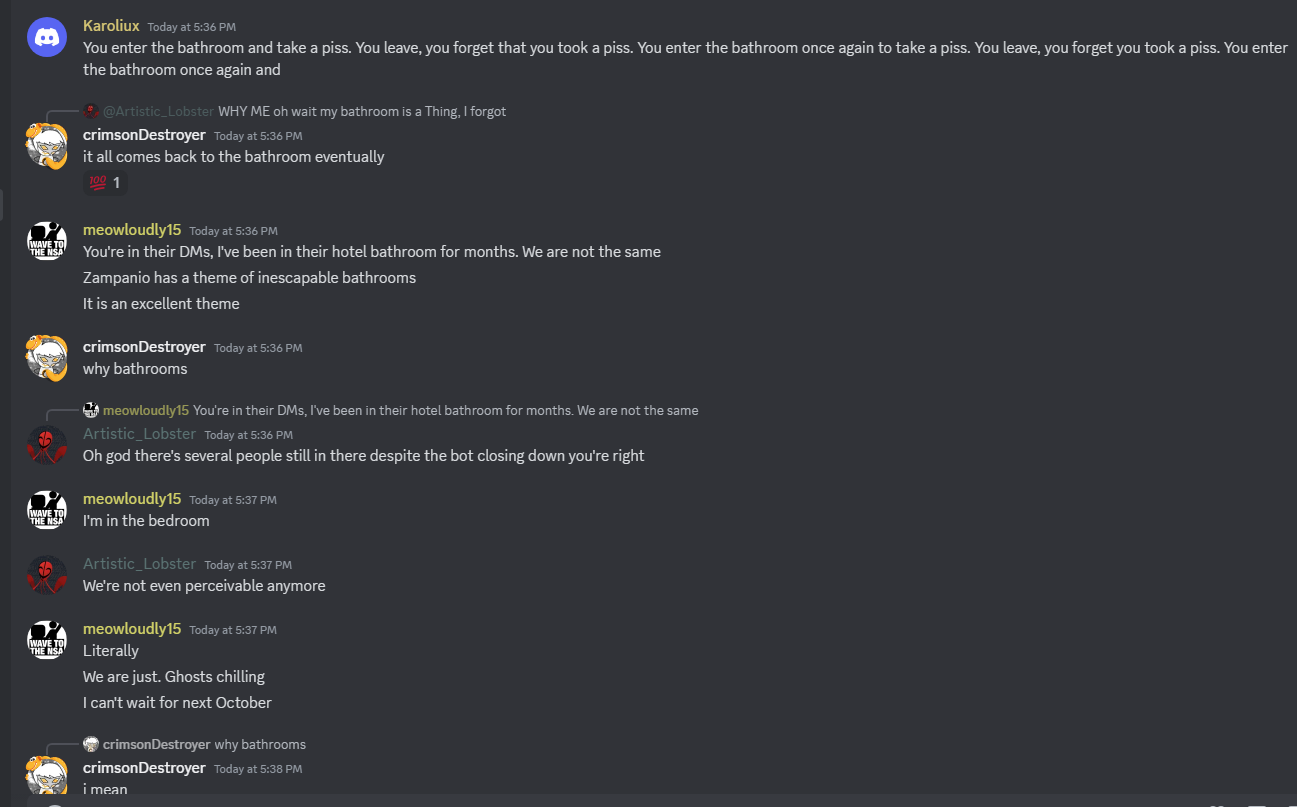This screenshot has height=807, width=1297.
Task: Click the @Artistic_Lobster mention in the reply preview
Action: click(x=158, y=111)
